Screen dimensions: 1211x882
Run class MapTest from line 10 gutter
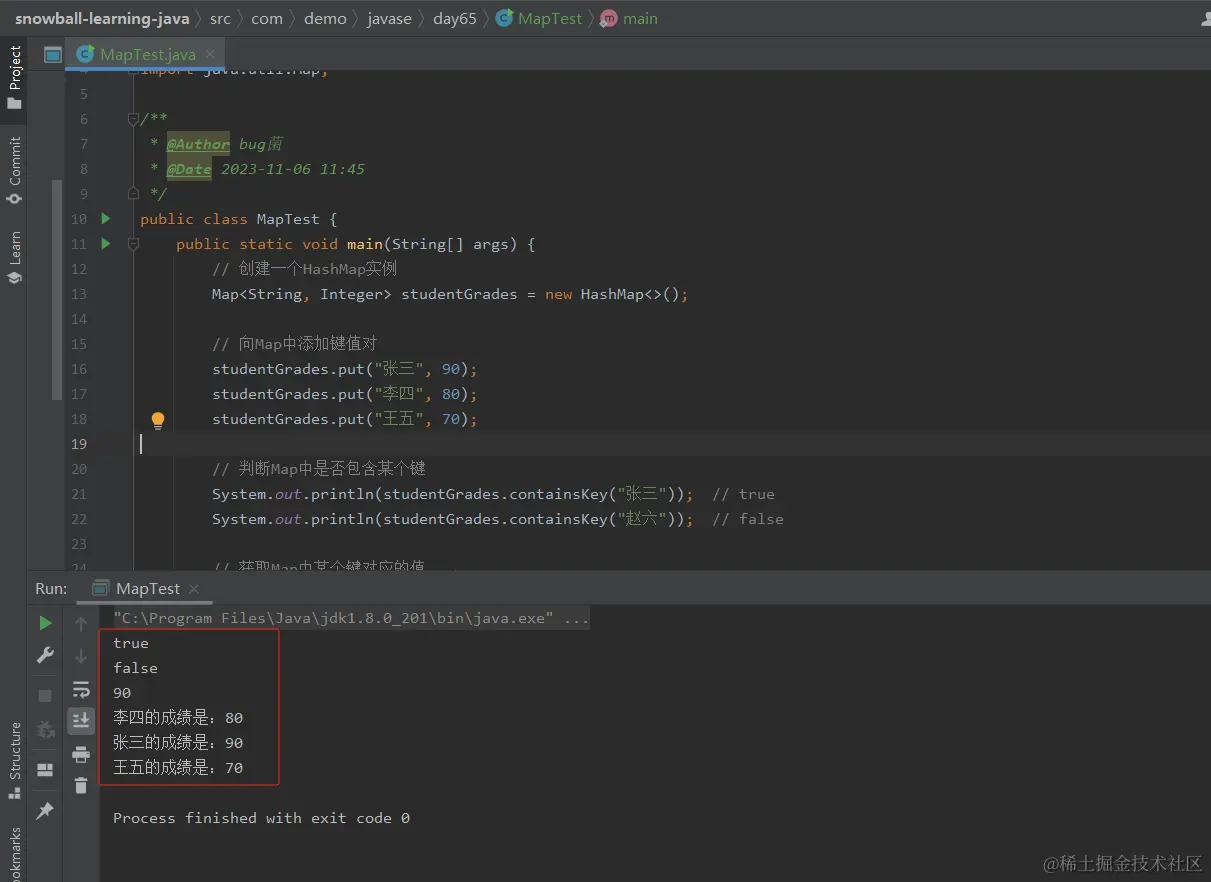[x=106, y=218]
